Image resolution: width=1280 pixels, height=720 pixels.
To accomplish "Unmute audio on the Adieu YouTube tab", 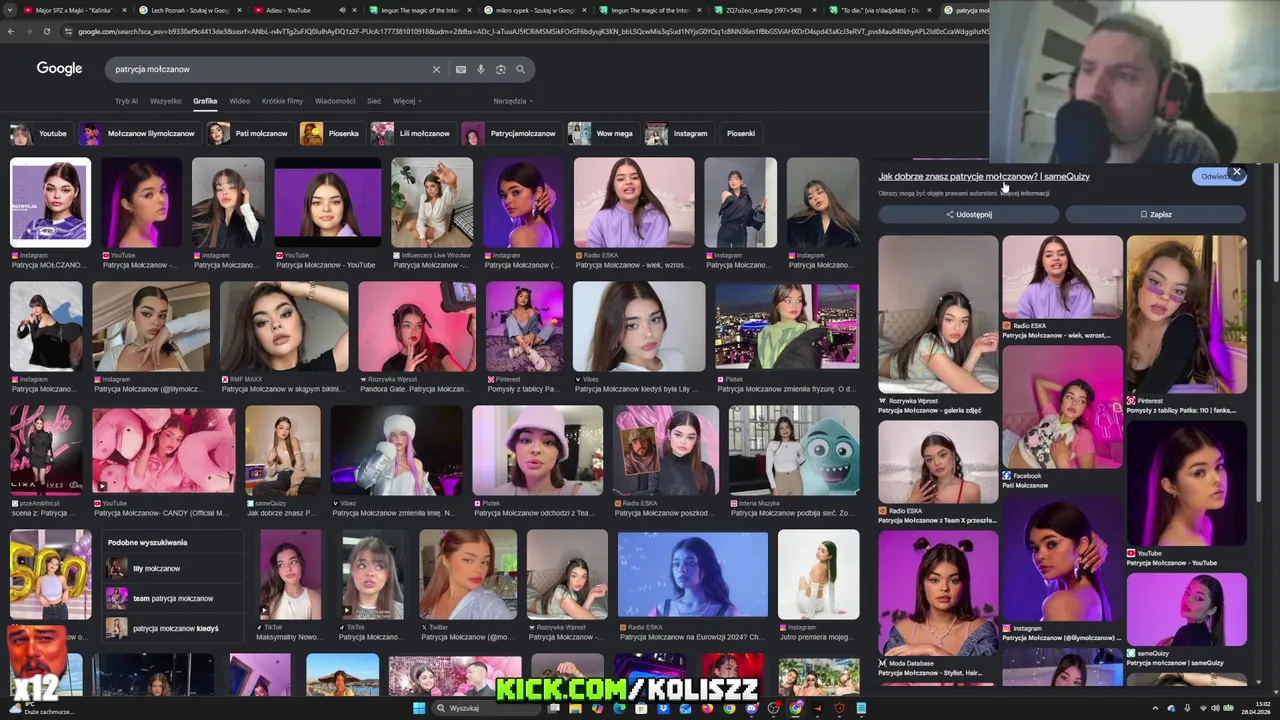I will [x=342, y=10].
